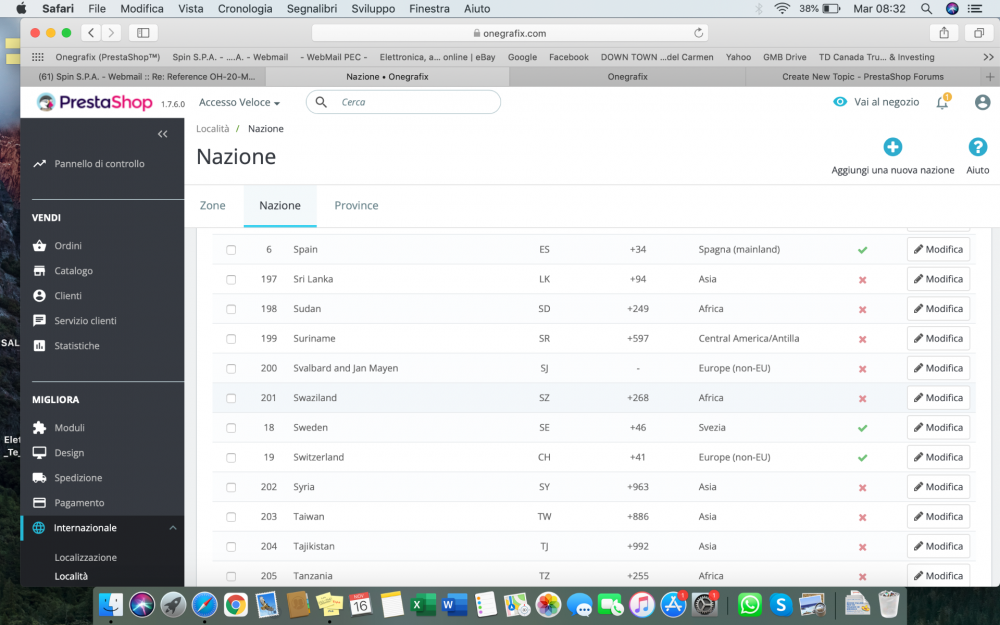Toggle Spain enabled status checkmark
The height and width of the screenshot is (625, 1000).
tap(862, 250)
